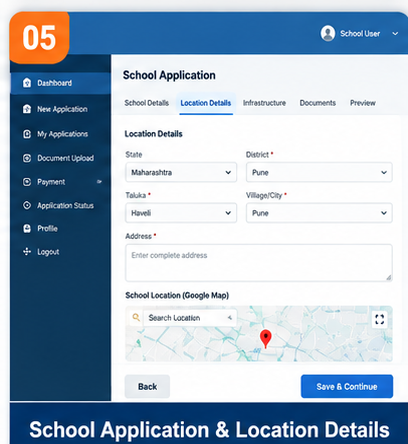
Task: Click the School User avatar icon
Action: (x=328, y=33)
